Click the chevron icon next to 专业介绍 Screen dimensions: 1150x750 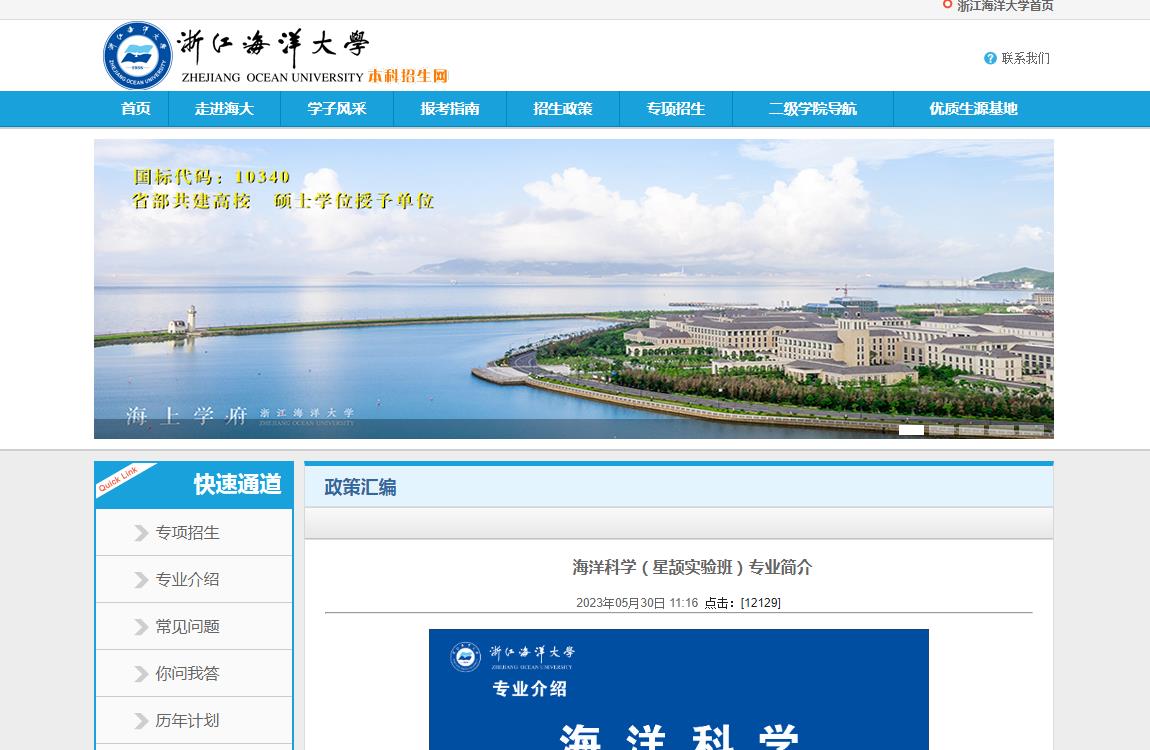pos(141,580)
